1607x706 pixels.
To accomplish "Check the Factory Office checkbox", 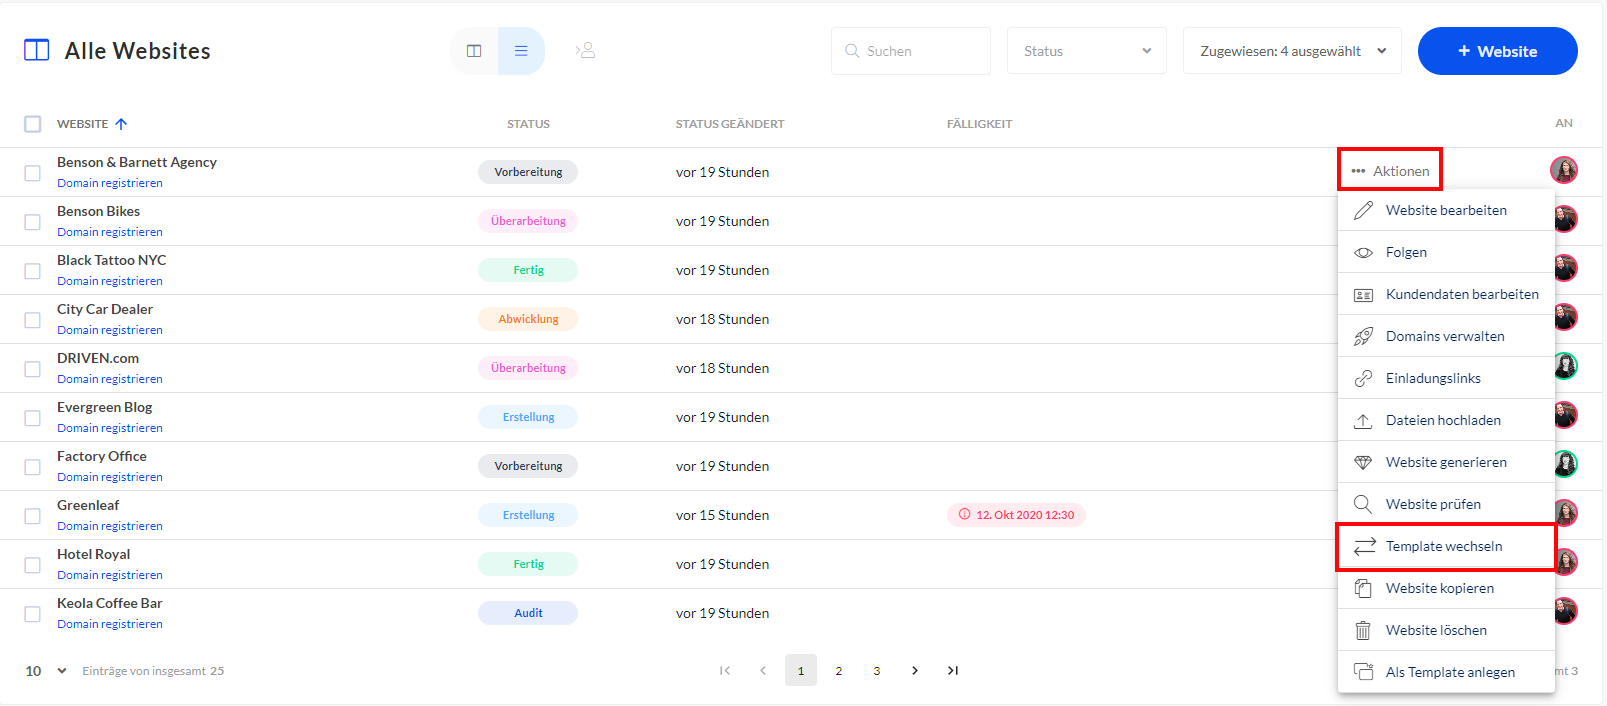I will (x=33, y=467).
